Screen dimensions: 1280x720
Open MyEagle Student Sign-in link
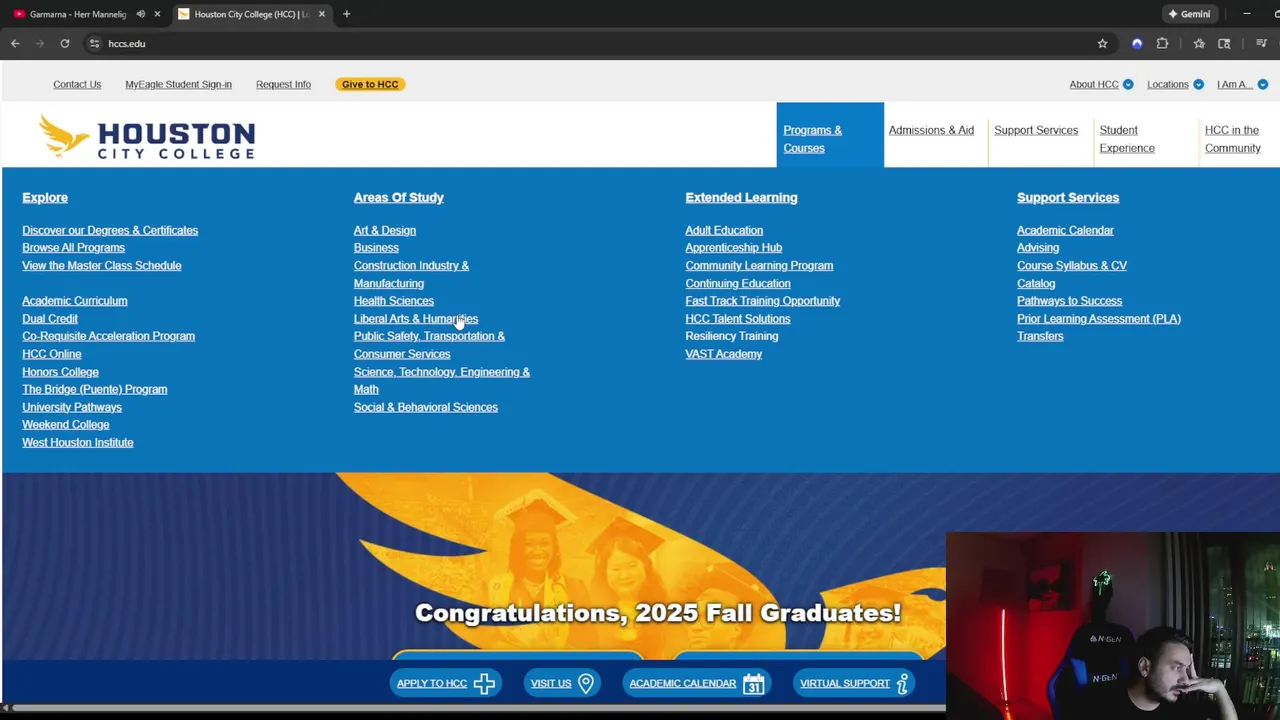[178, 84]
